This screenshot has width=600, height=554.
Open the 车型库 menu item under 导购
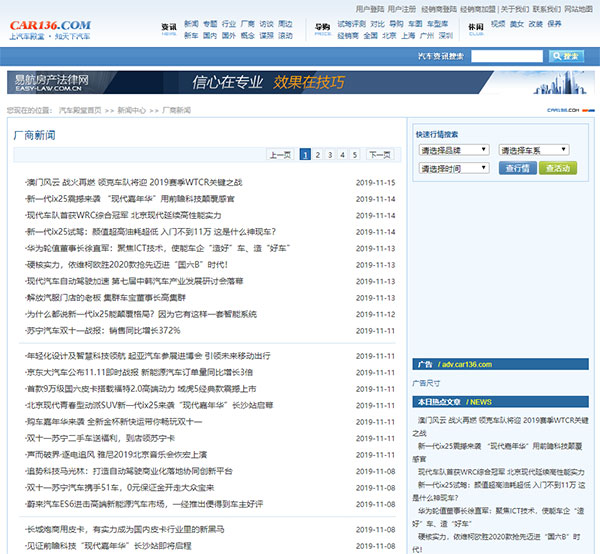[437, 24]
